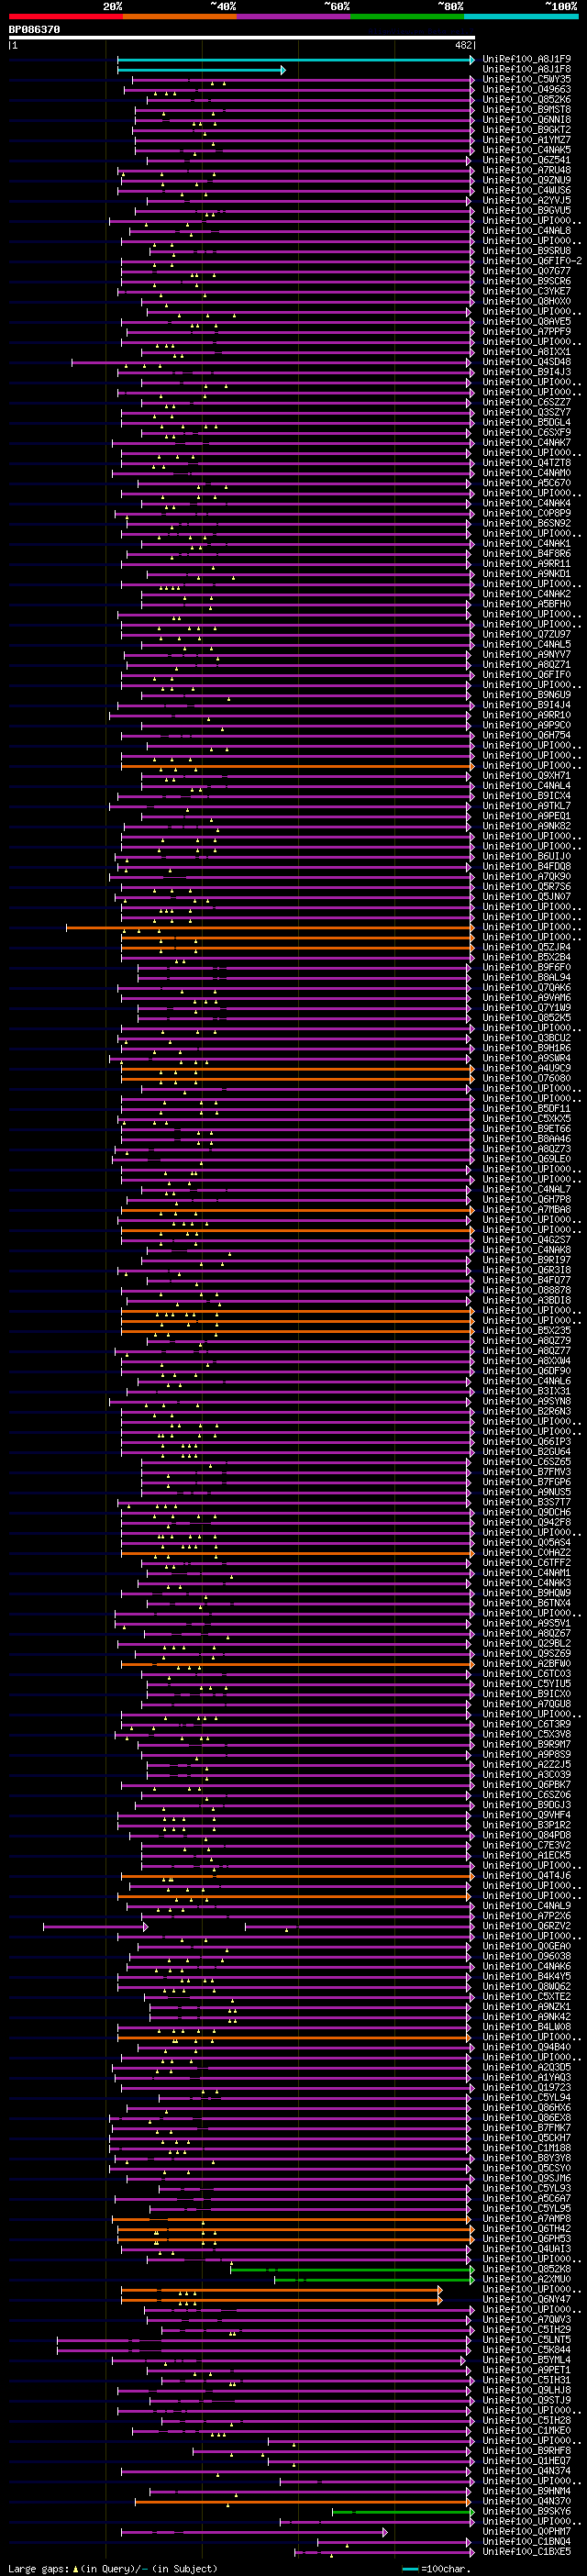The image size is (587, 2576).
Task: Click the UniRef100_Q6FIF0-2 label
Action: [x=532, y=261]
